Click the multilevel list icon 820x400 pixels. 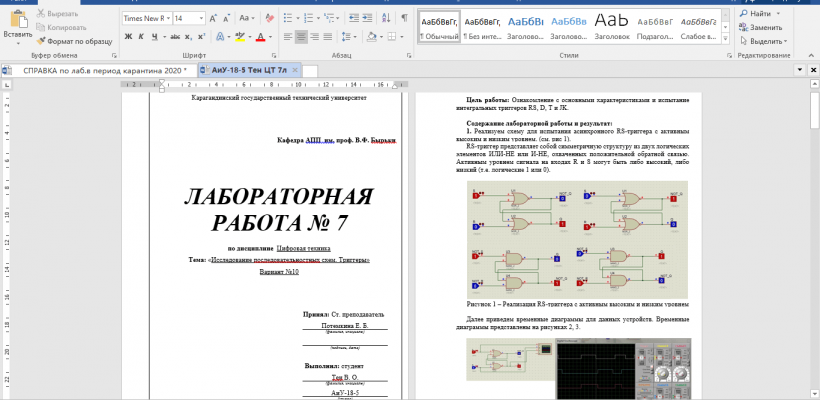pos(329,18)
